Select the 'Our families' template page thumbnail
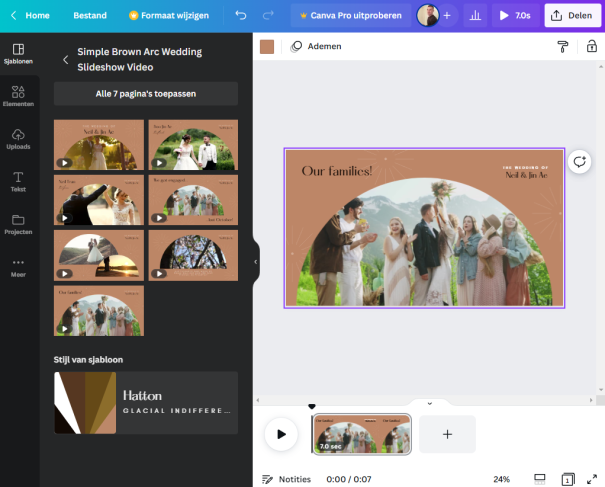Viewport: 605px width, 487px height. [x=99, y=311]
